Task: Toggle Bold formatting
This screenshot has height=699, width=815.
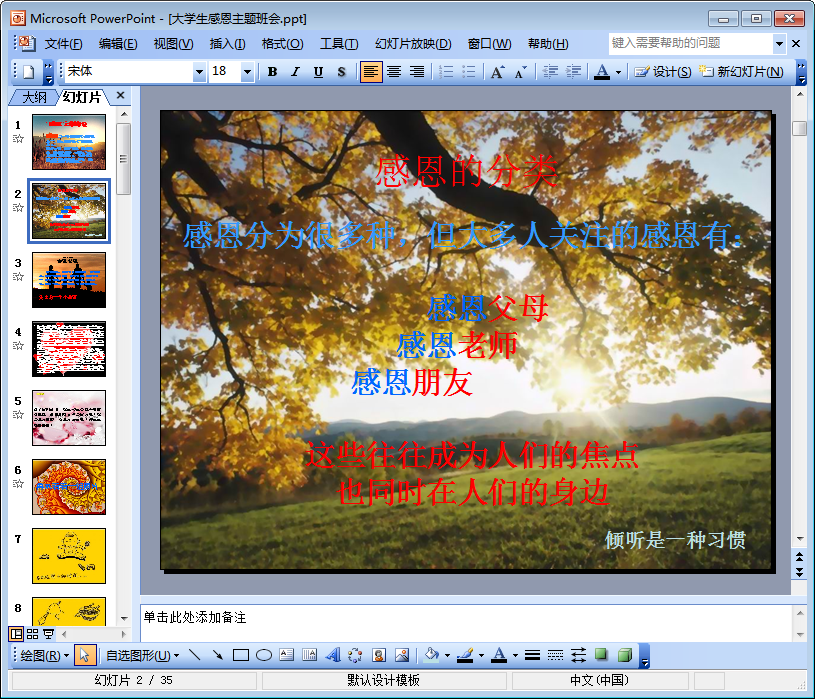Action: tap(272, 72)
